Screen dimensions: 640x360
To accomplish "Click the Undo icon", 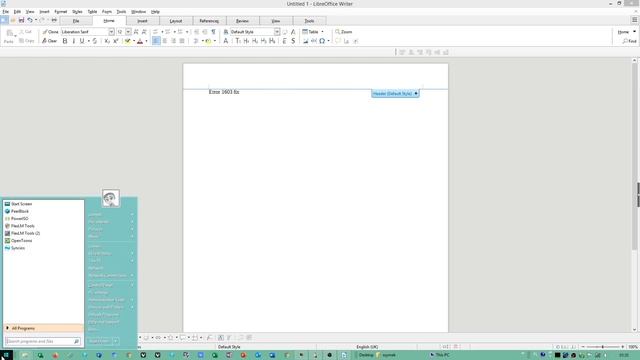I will (30, 20).
